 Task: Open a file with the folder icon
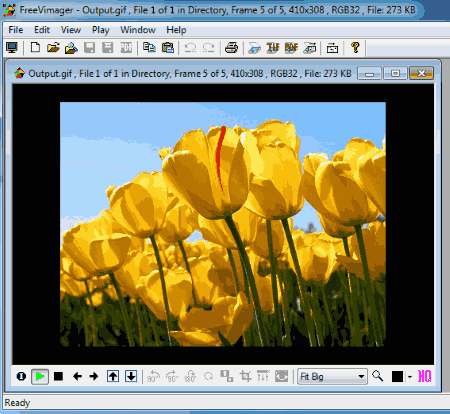(53, 48)
